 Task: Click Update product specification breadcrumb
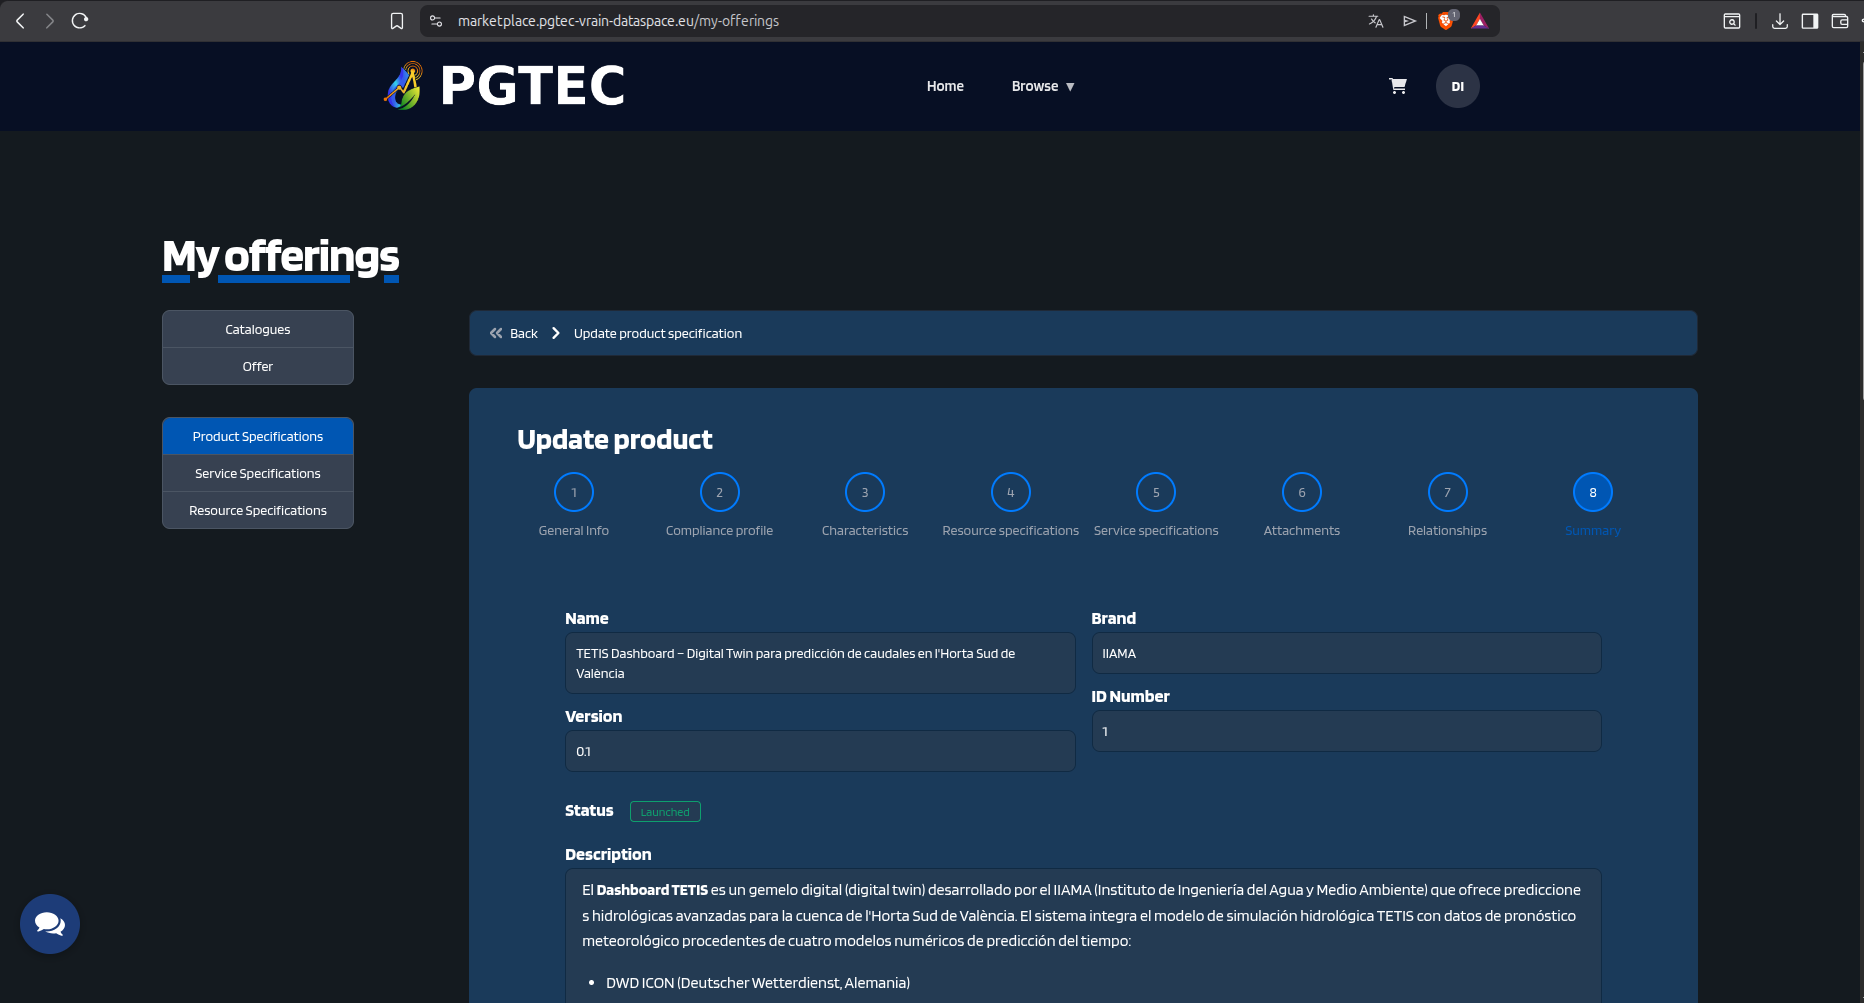[658, 333]
